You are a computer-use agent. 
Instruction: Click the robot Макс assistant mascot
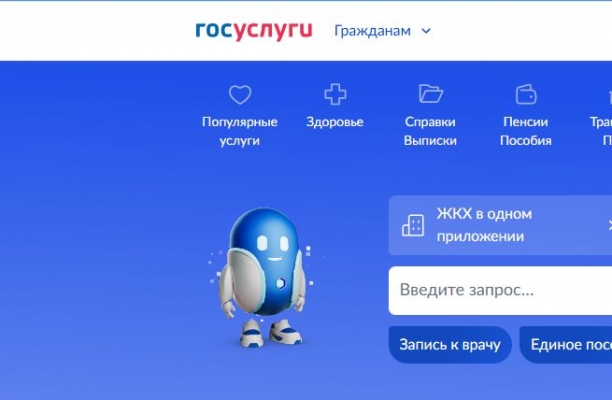click(x=264, y=277)
